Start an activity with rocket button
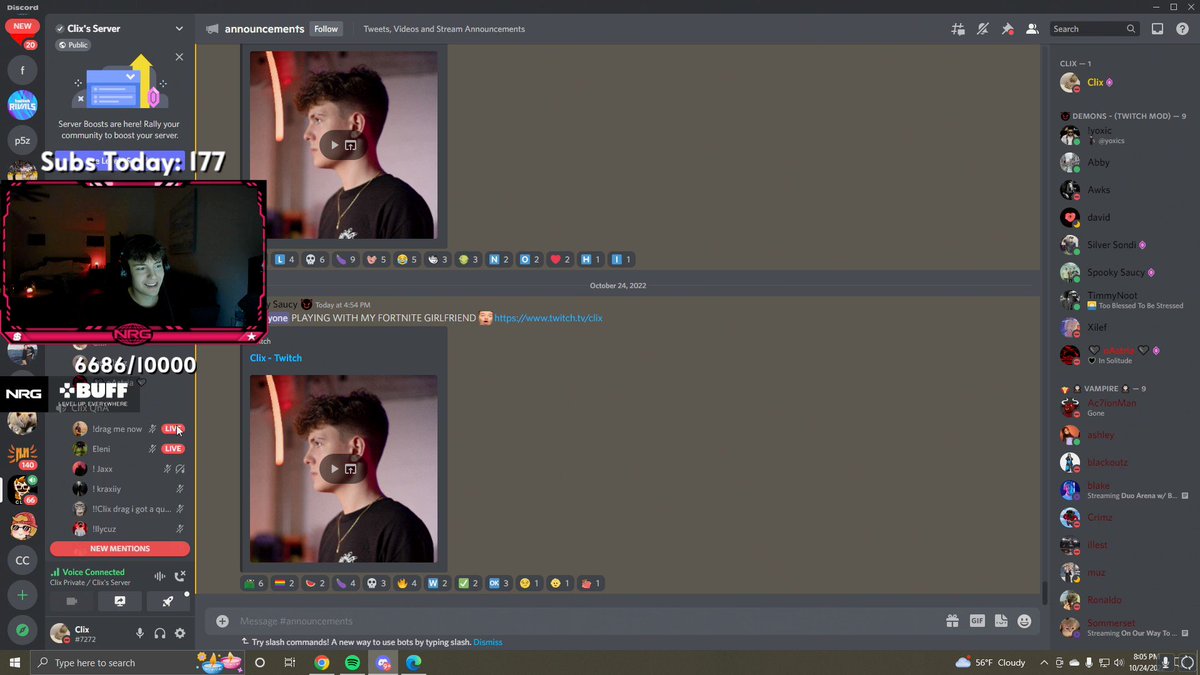The width and height of the screenshot is (1200, 675). (168, 601)
